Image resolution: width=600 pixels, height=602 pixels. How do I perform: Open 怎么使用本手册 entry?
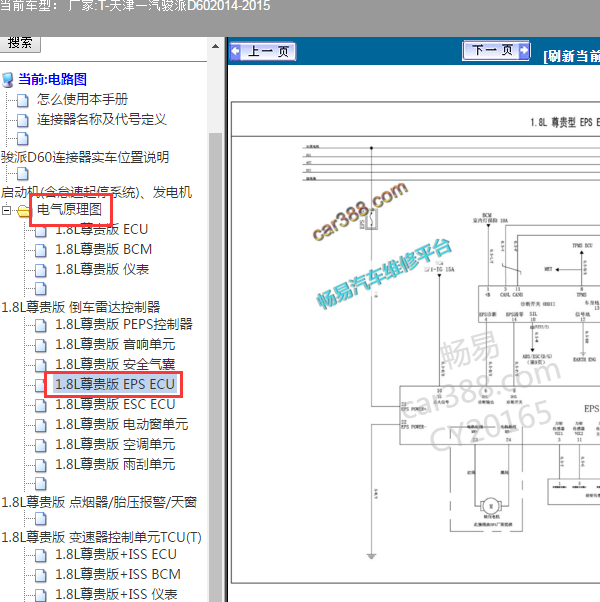pos(82,99)
